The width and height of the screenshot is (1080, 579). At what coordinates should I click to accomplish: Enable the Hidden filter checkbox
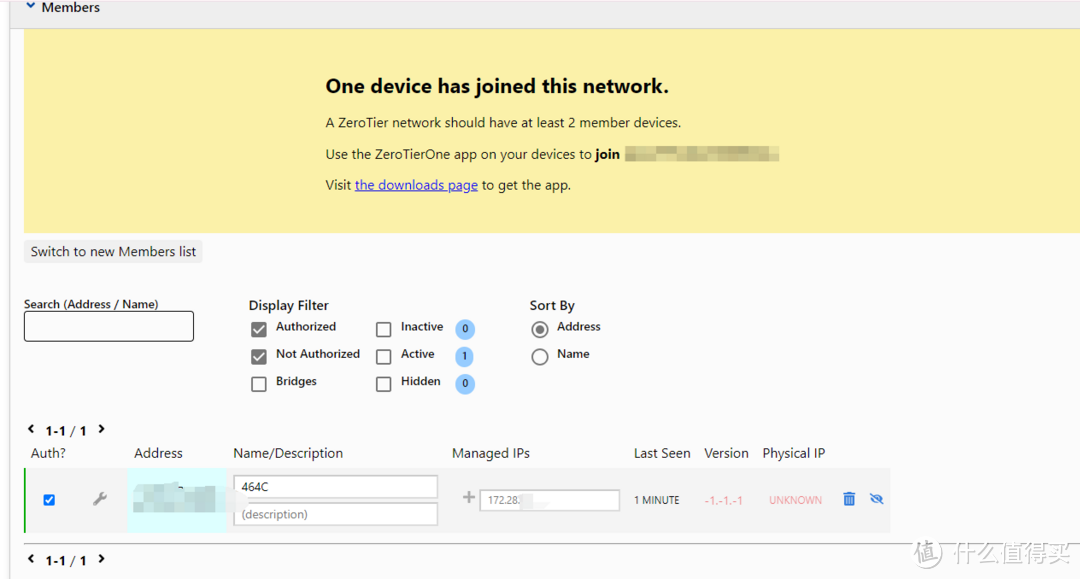[x=384, y=384]
